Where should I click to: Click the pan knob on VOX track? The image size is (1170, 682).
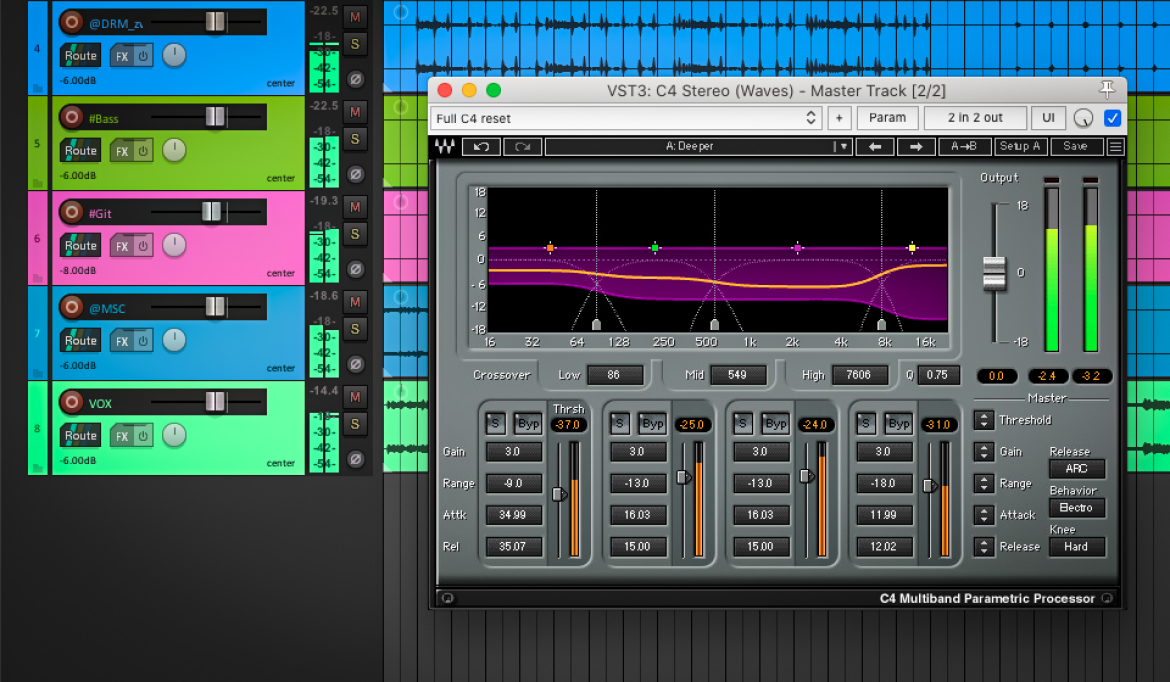click(174, 435)
